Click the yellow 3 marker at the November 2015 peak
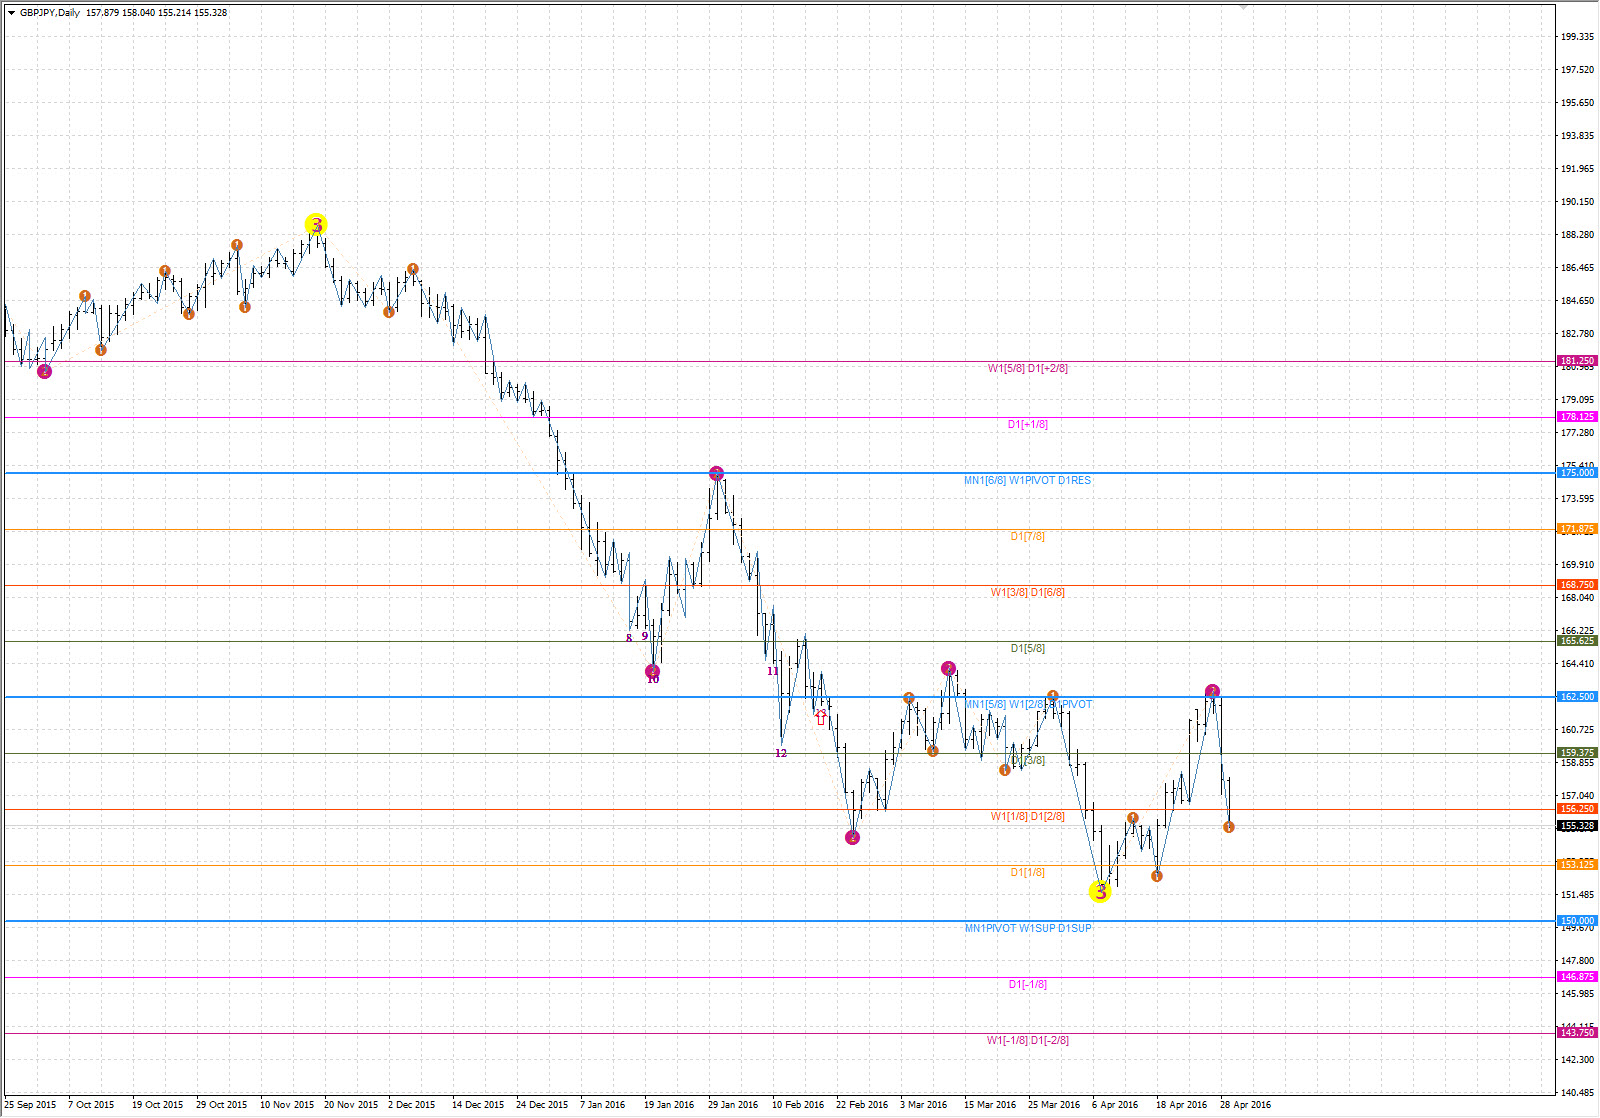 (x=316, y=225)
